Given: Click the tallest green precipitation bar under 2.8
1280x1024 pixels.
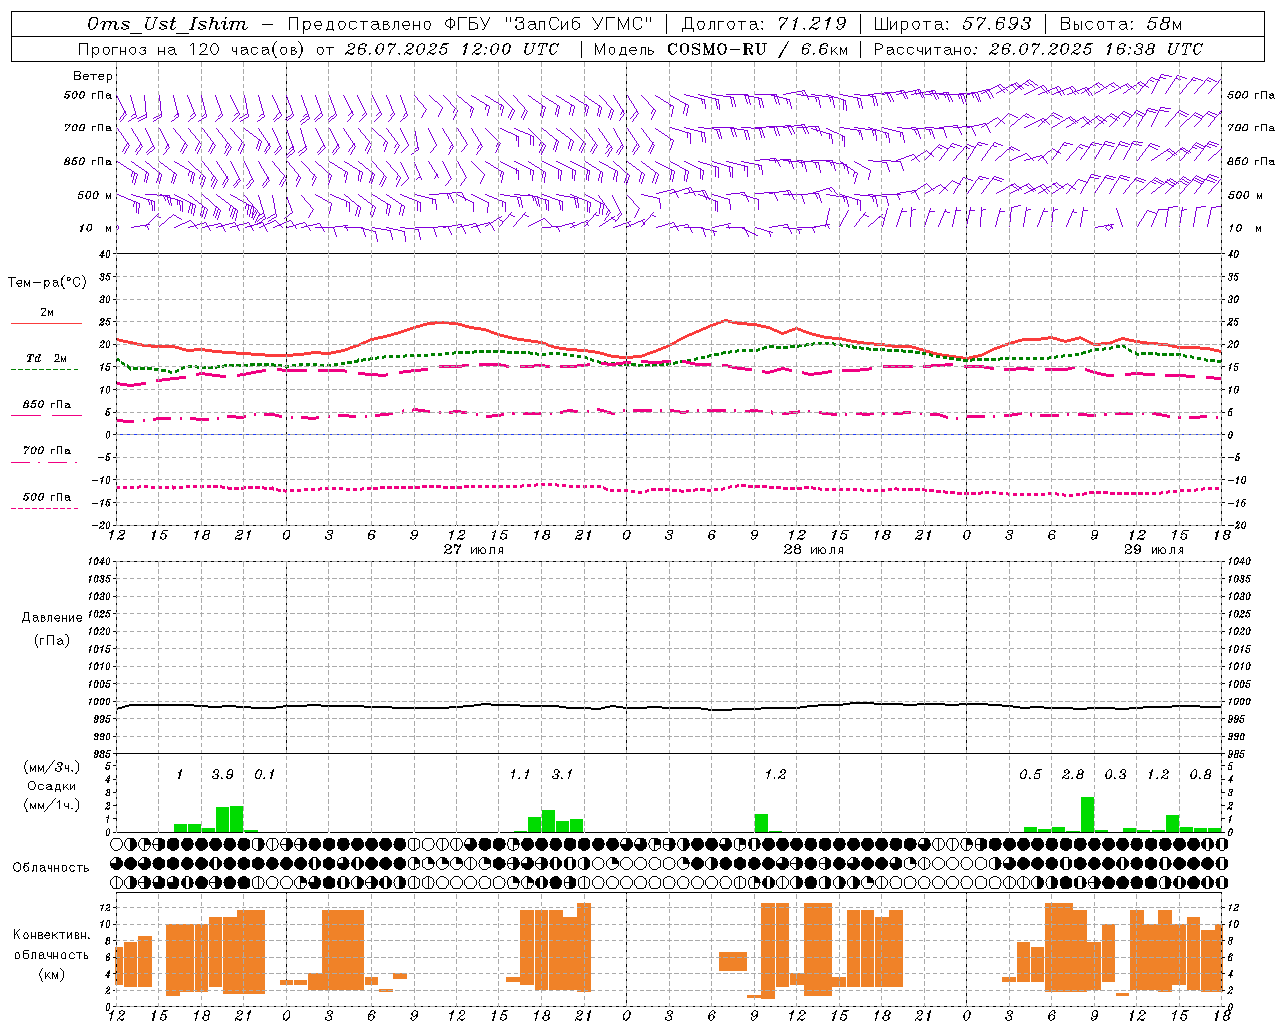Looking at the screenshot, I should pyautogui.click(x=1087, y=814).
